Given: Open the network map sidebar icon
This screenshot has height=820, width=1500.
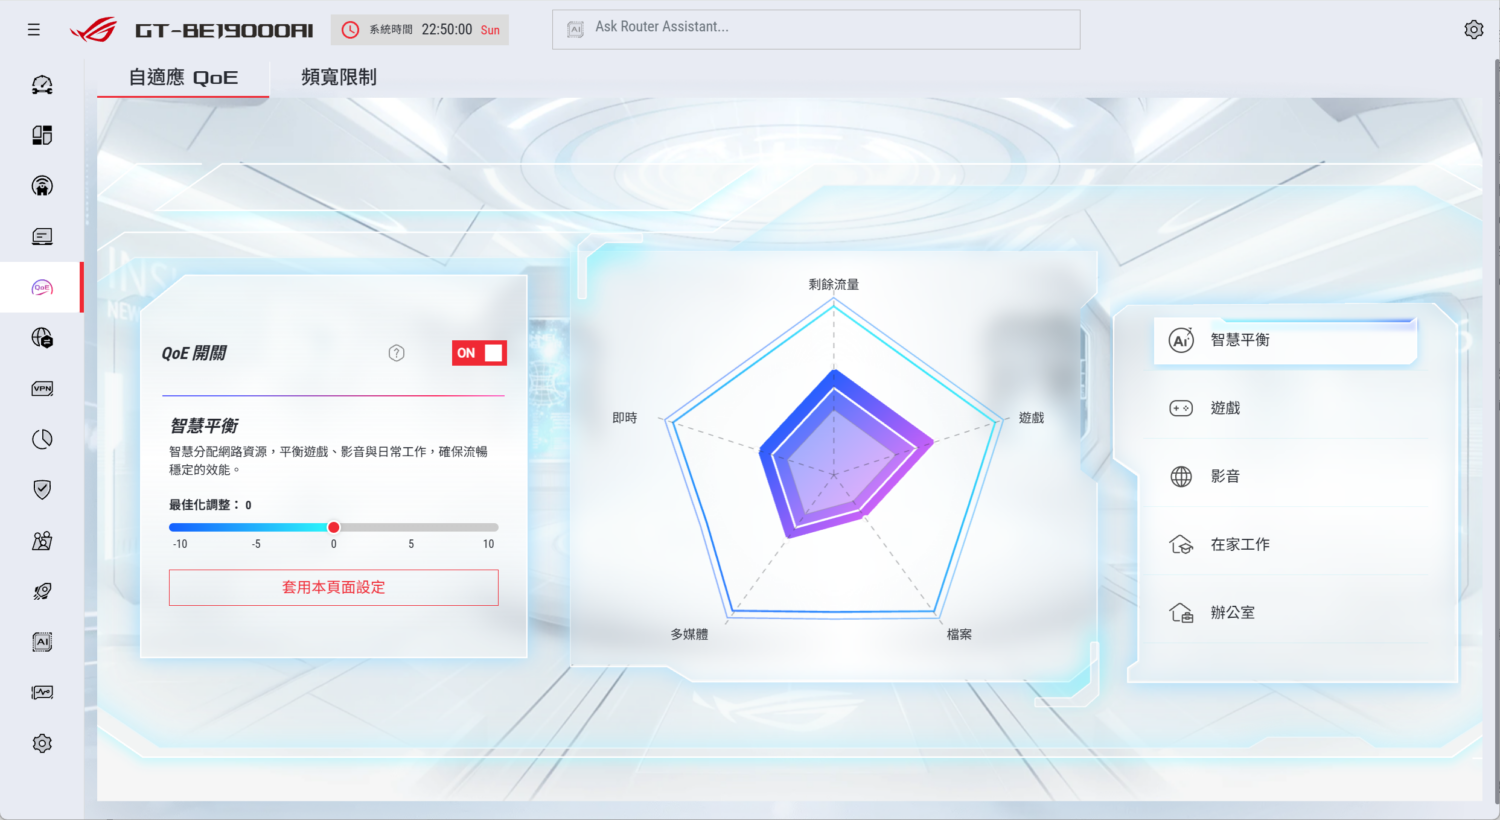Looking at the screenshot, I should click(42, 135).
